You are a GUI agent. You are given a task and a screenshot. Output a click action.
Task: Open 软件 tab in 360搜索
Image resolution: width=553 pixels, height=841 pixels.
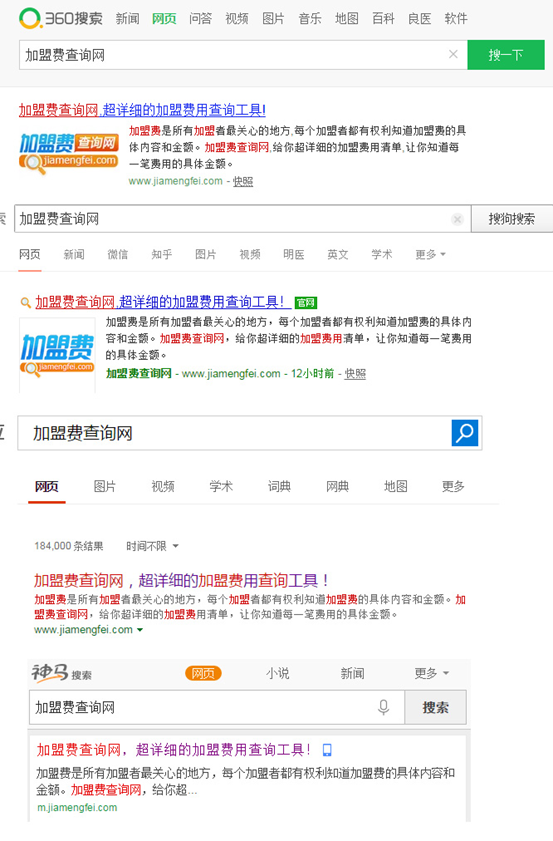point(456,19)
